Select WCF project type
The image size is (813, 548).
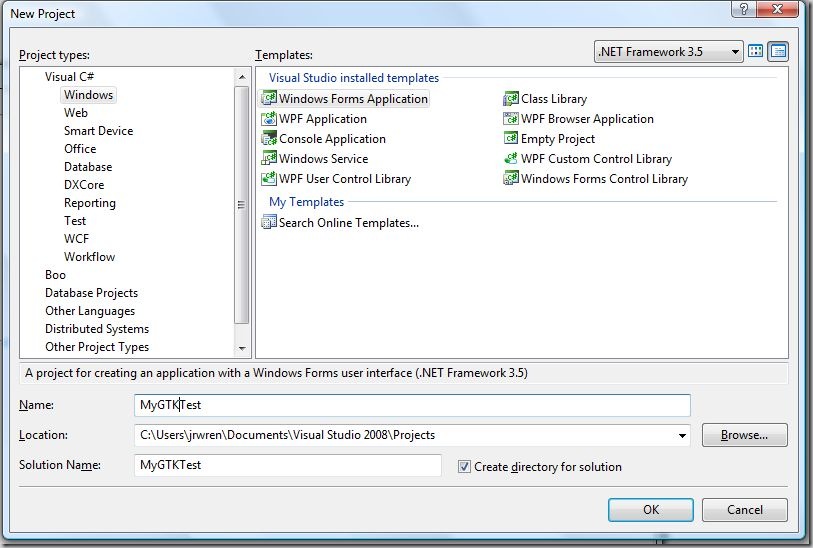76,238
